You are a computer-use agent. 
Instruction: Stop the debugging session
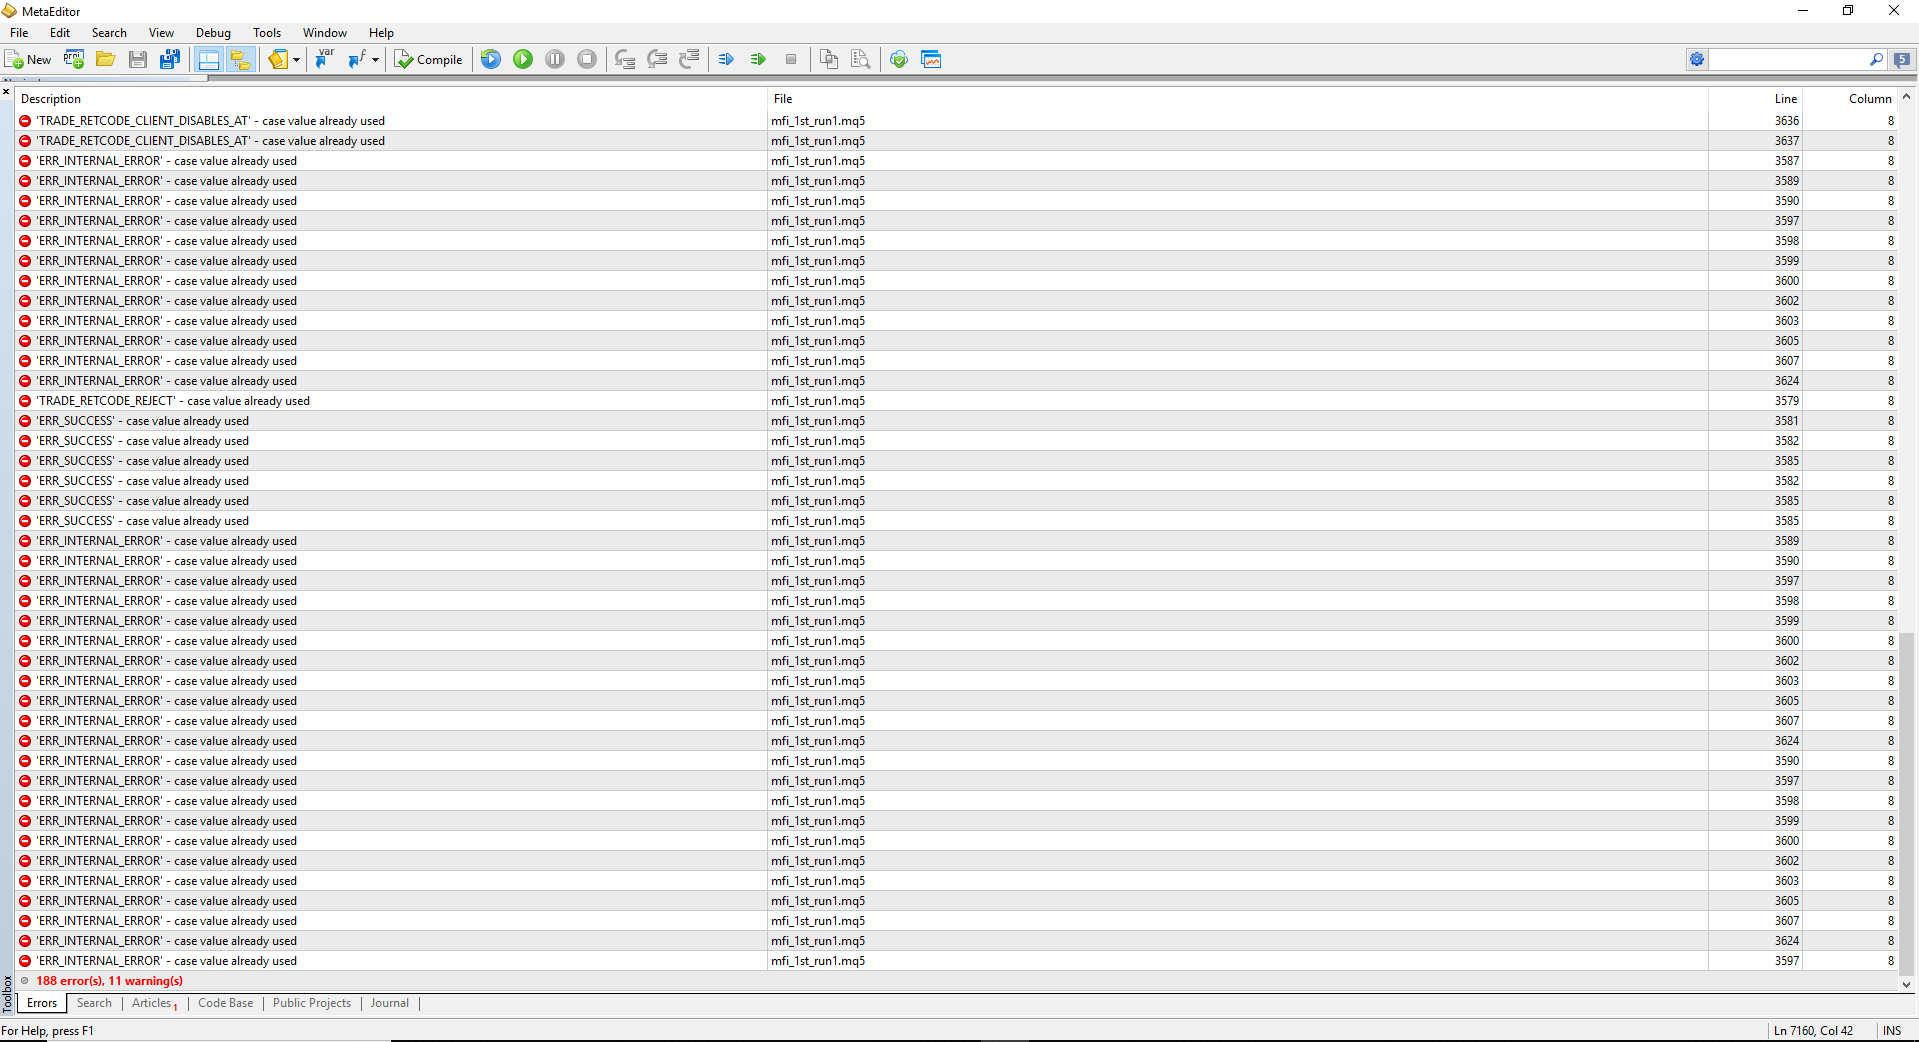pos(587,60)
